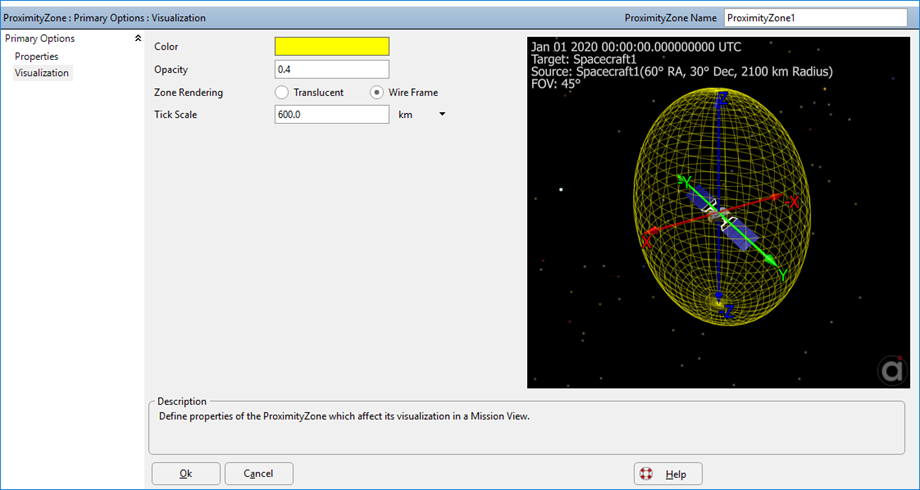The height and width of the screenshot is (490, 920).
Task: Click the 3D wireframe zone preview
Action: (x=719, y=212)
